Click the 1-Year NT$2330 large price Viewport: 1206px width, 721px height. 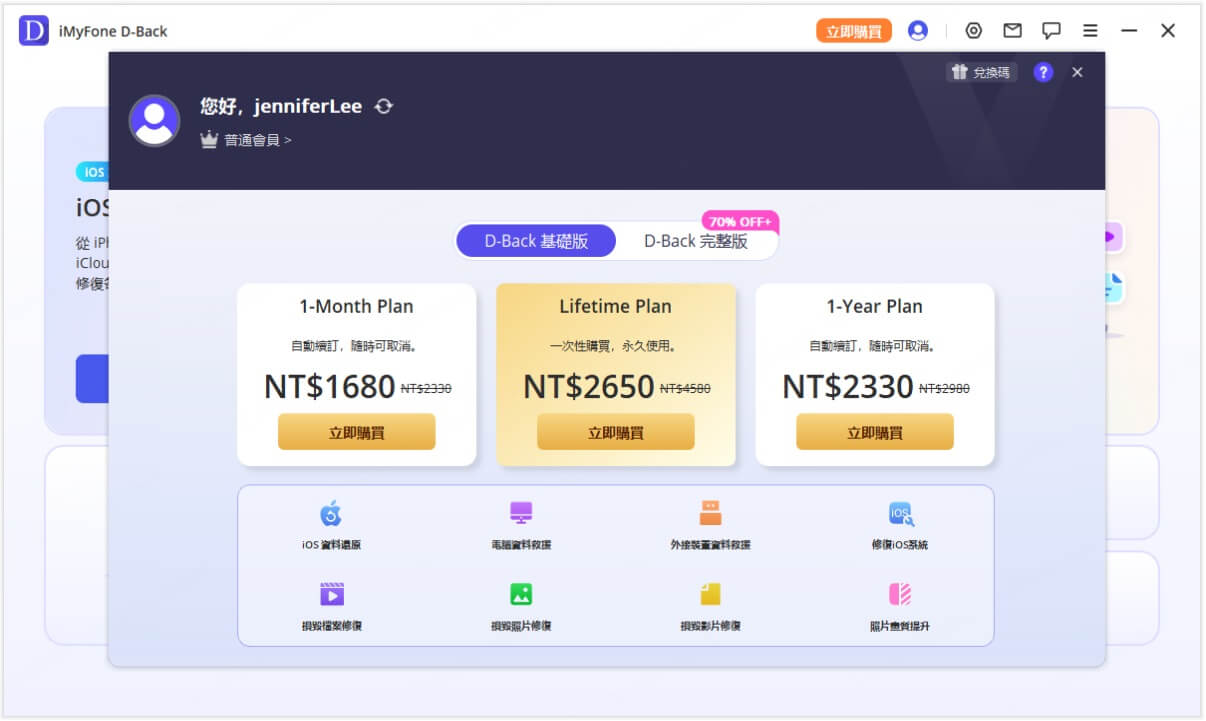click(847, 386)
